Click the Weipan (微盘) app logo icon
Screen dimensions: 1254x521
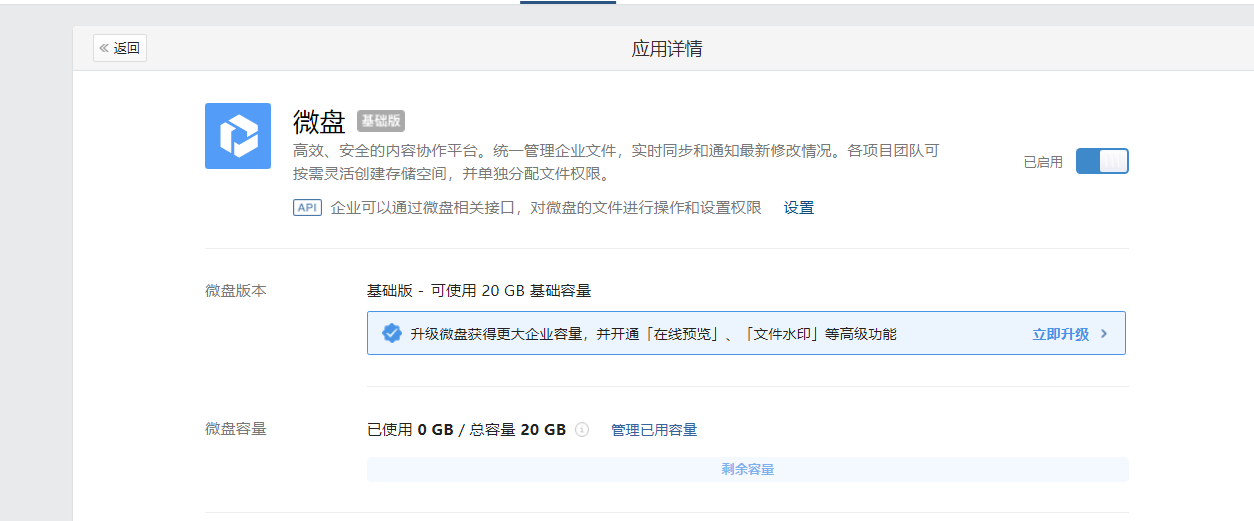(238, 136)
